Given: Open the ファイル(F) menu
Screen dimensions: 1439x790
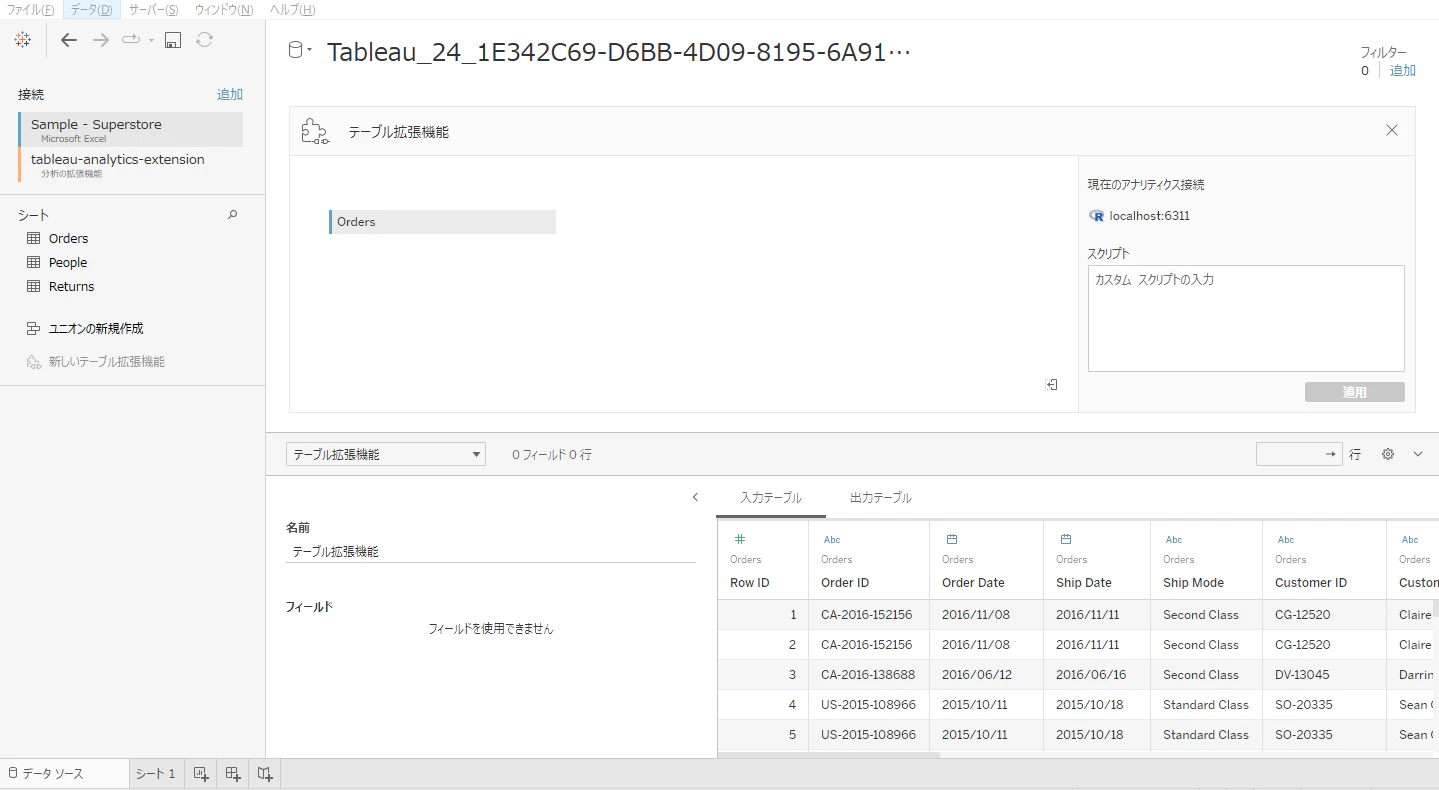Looking at the screenshot, I should point(31,9).
